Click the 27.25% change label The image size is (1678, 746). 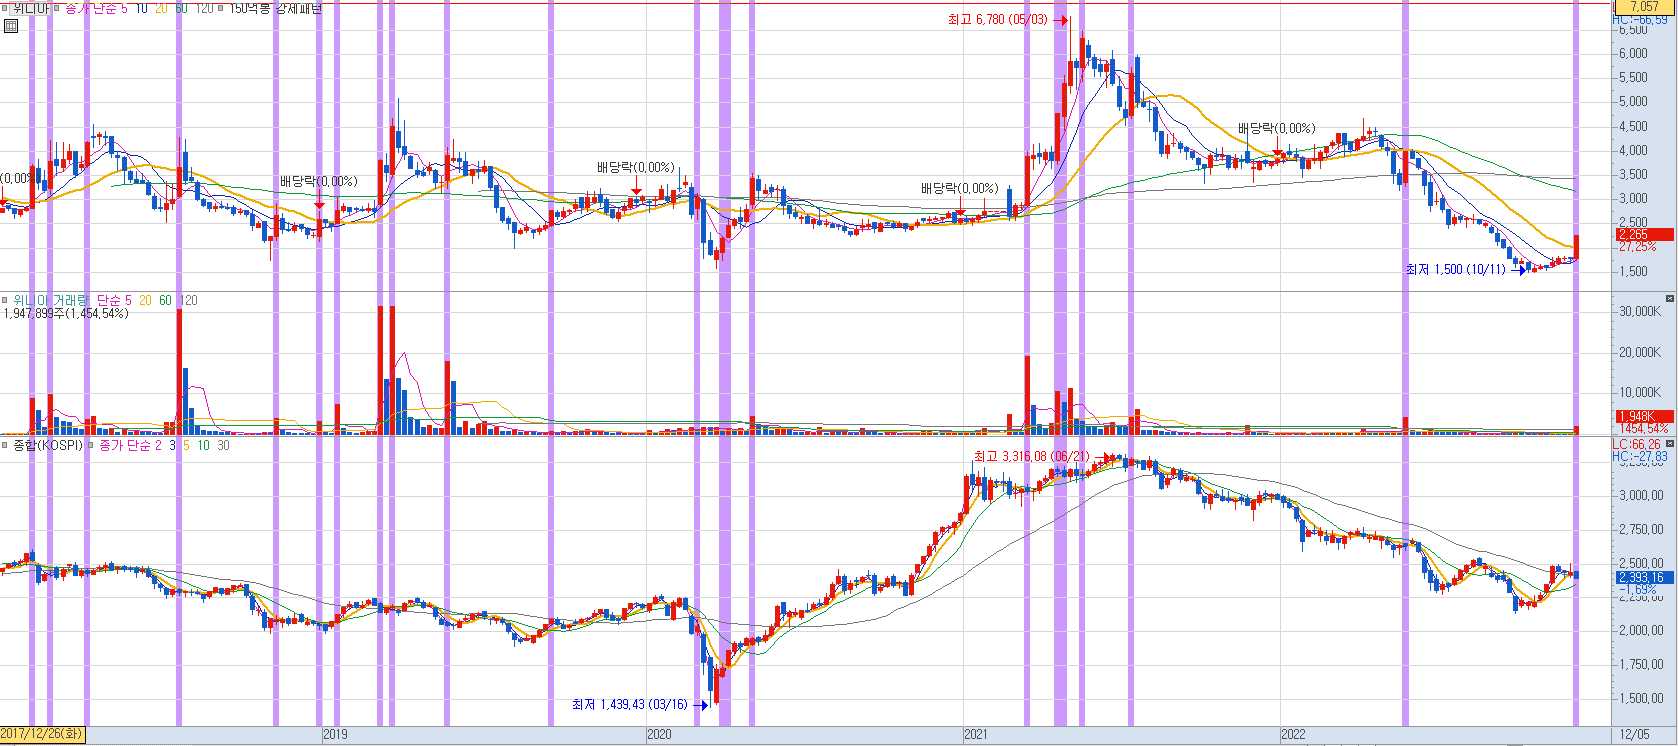click(1638, 247)
